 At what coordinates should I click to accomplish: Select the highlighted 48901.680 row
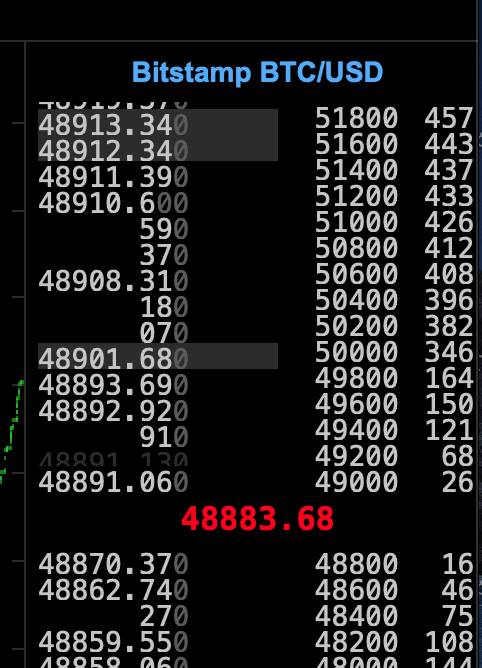pyautogui.click(x=158, y=356)
